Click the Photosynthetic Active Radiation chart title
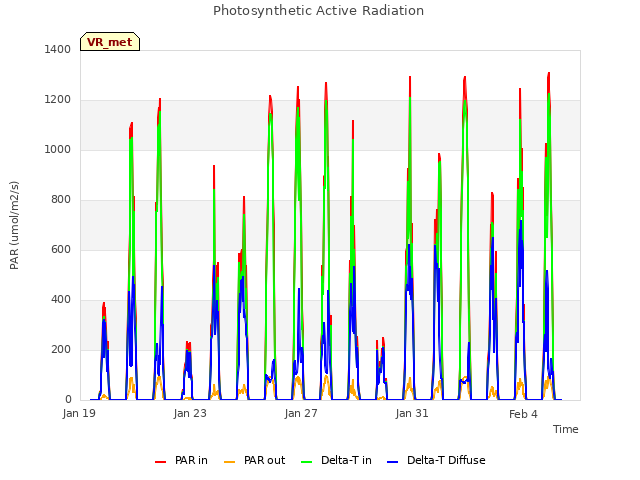Screen dimensions: 640x480 click(318, 11)
